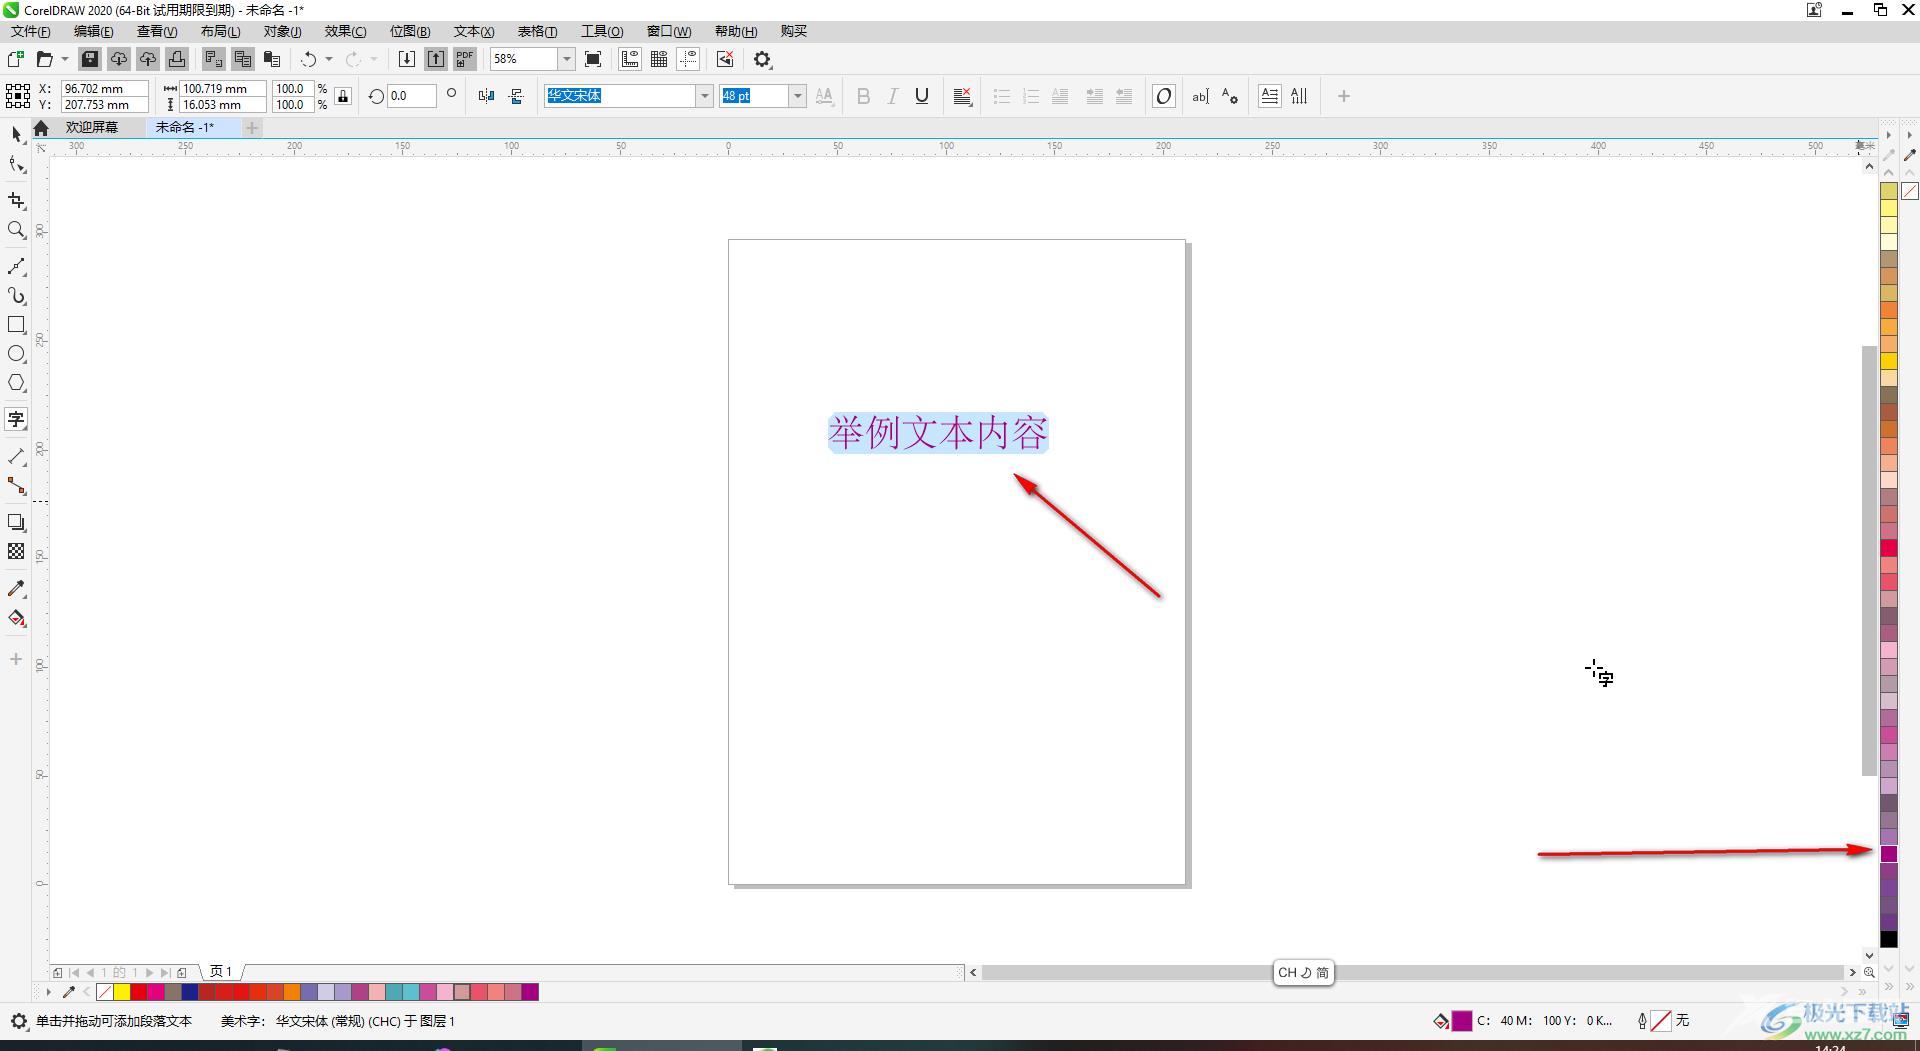The image size is (1920, 1051).
Task: Select the Color Eyedropper tool
Action: (x=16, y=589)
